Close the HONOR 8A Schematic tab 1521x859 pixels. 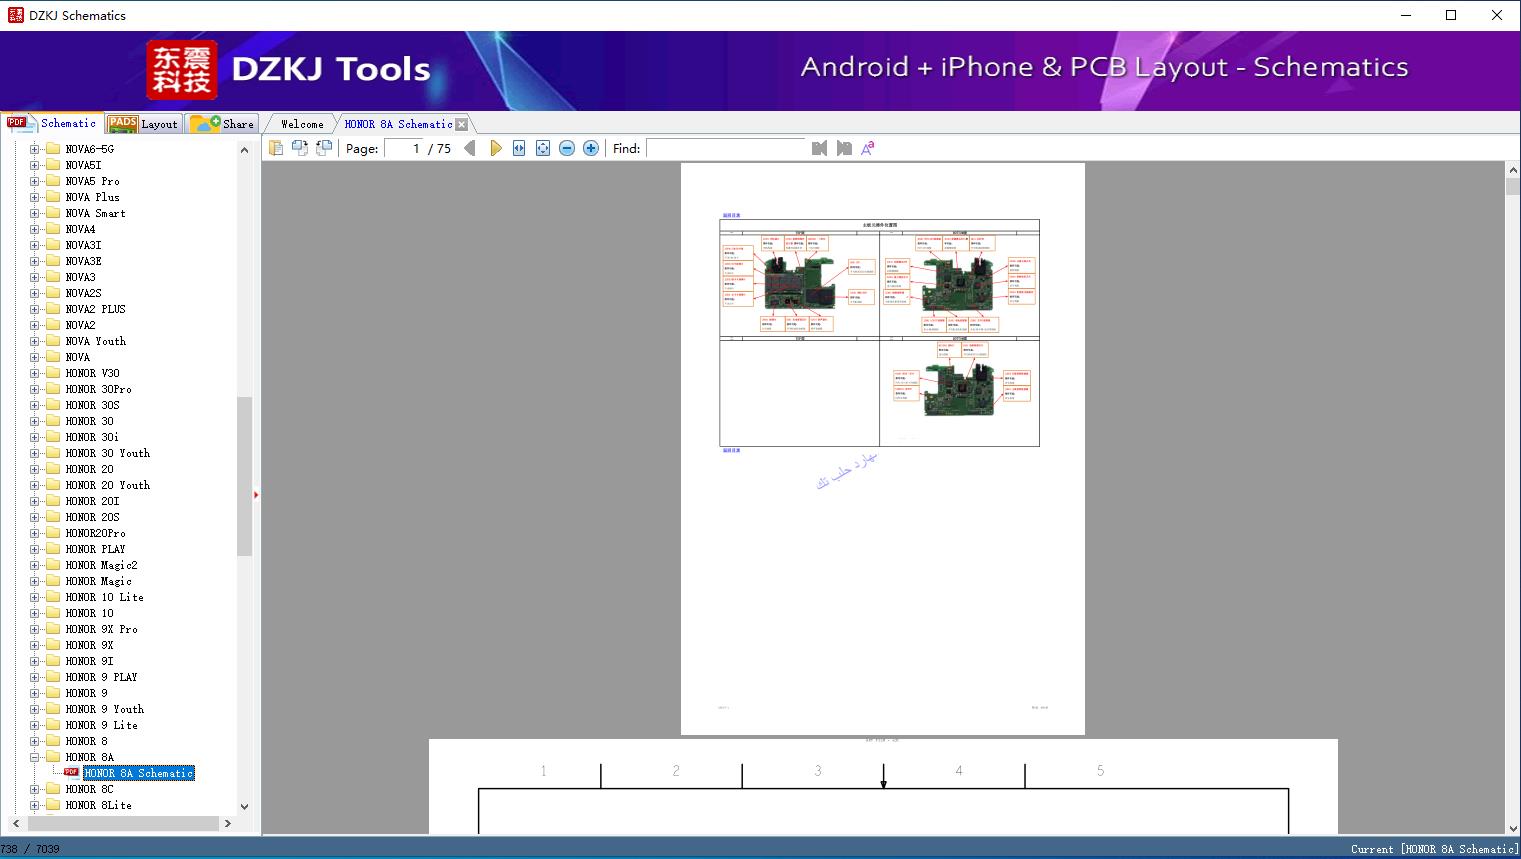coord(461,124)
